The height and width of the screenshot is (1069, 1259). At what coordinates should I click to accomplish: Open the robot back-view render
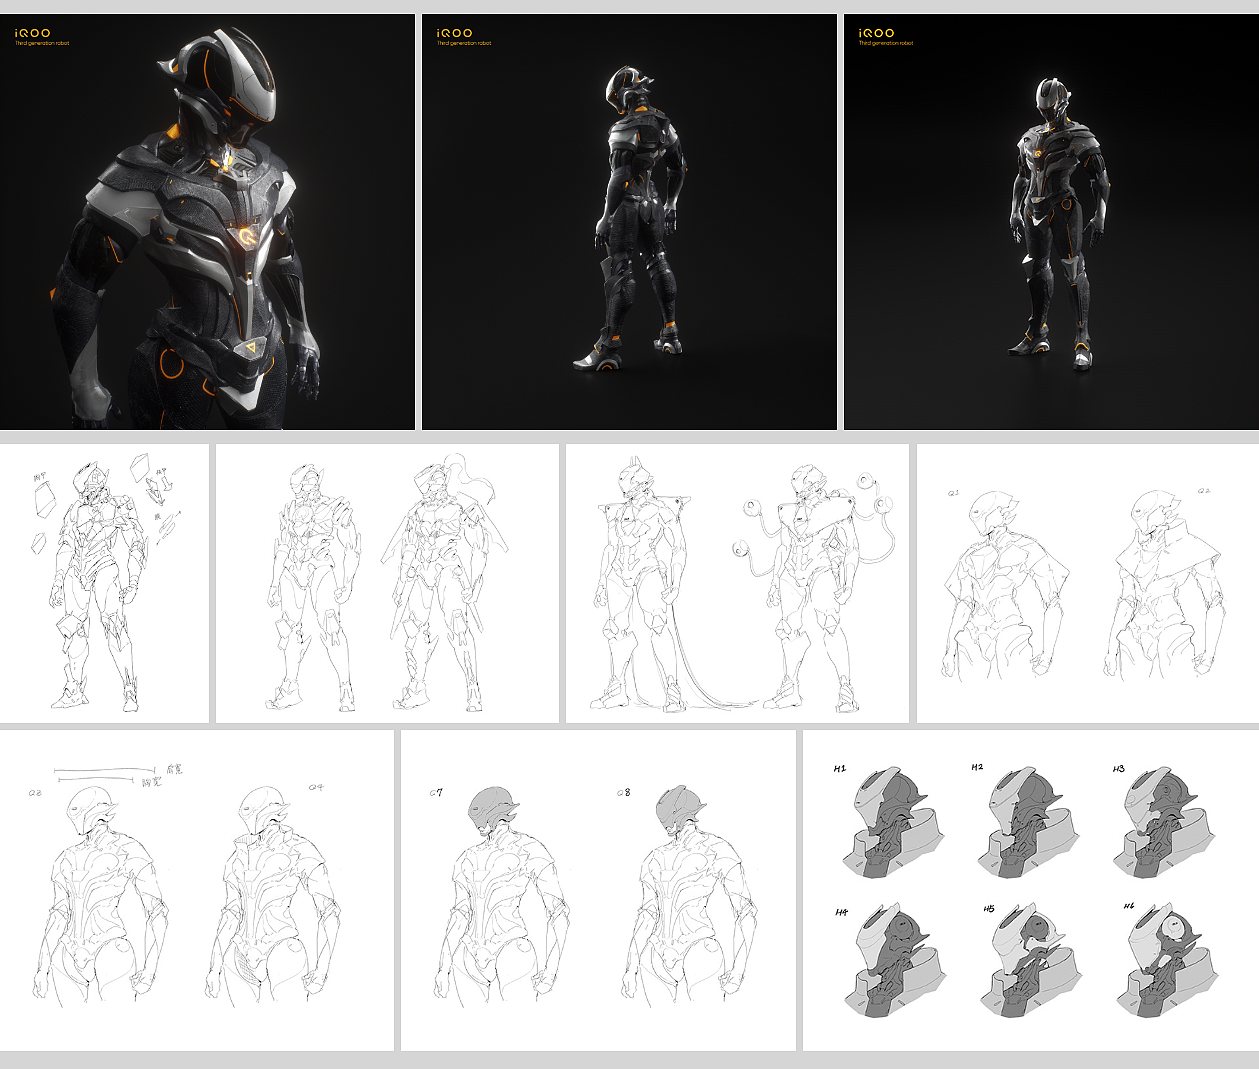point(629,222)
